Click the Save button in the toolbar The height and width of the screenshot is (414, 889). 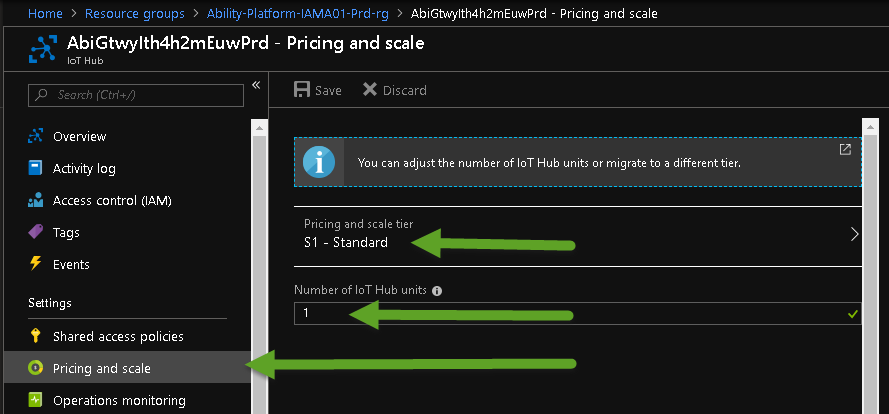point(318,90)
